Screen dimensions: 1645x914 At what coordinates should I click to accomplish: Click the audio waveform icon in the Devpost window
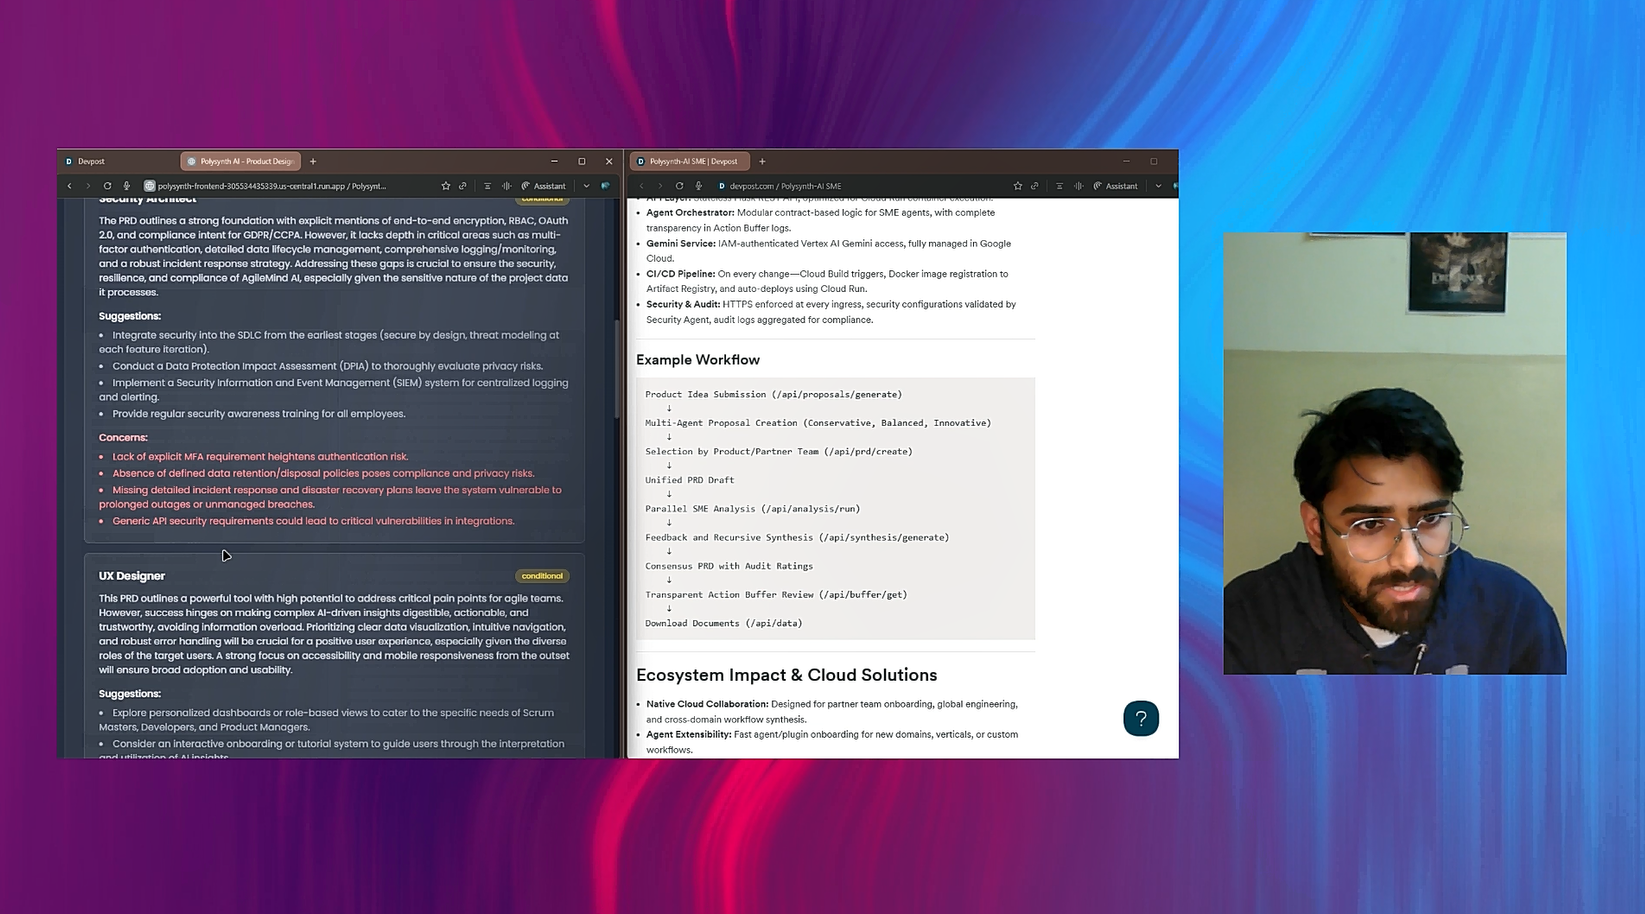coord(1078,186)
